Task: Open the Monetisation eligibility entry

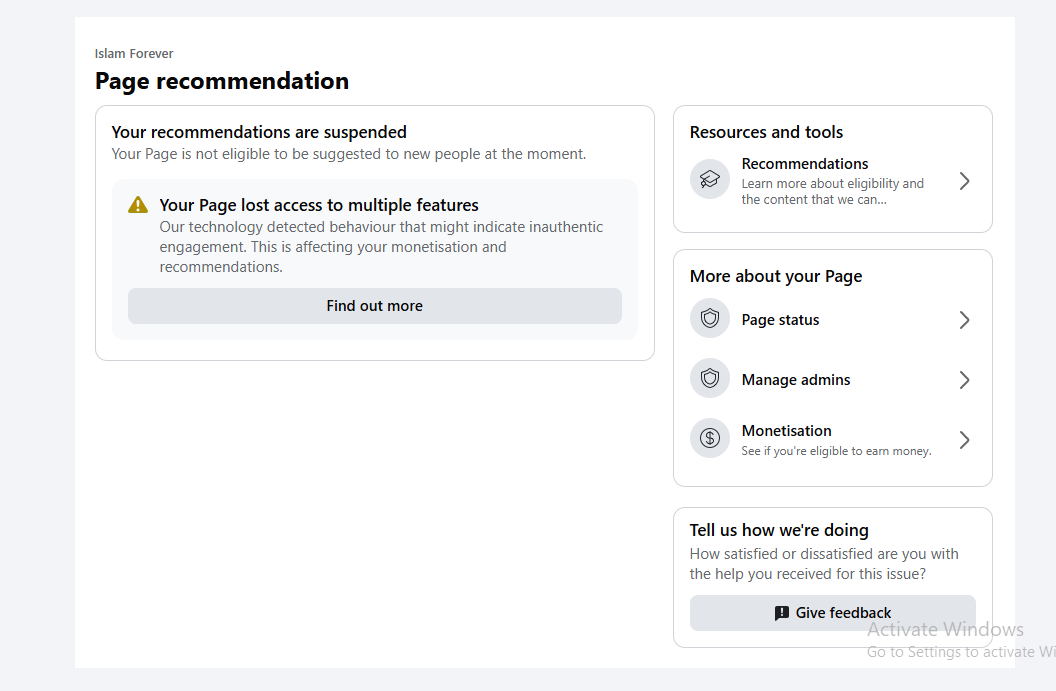Action: 832,440
